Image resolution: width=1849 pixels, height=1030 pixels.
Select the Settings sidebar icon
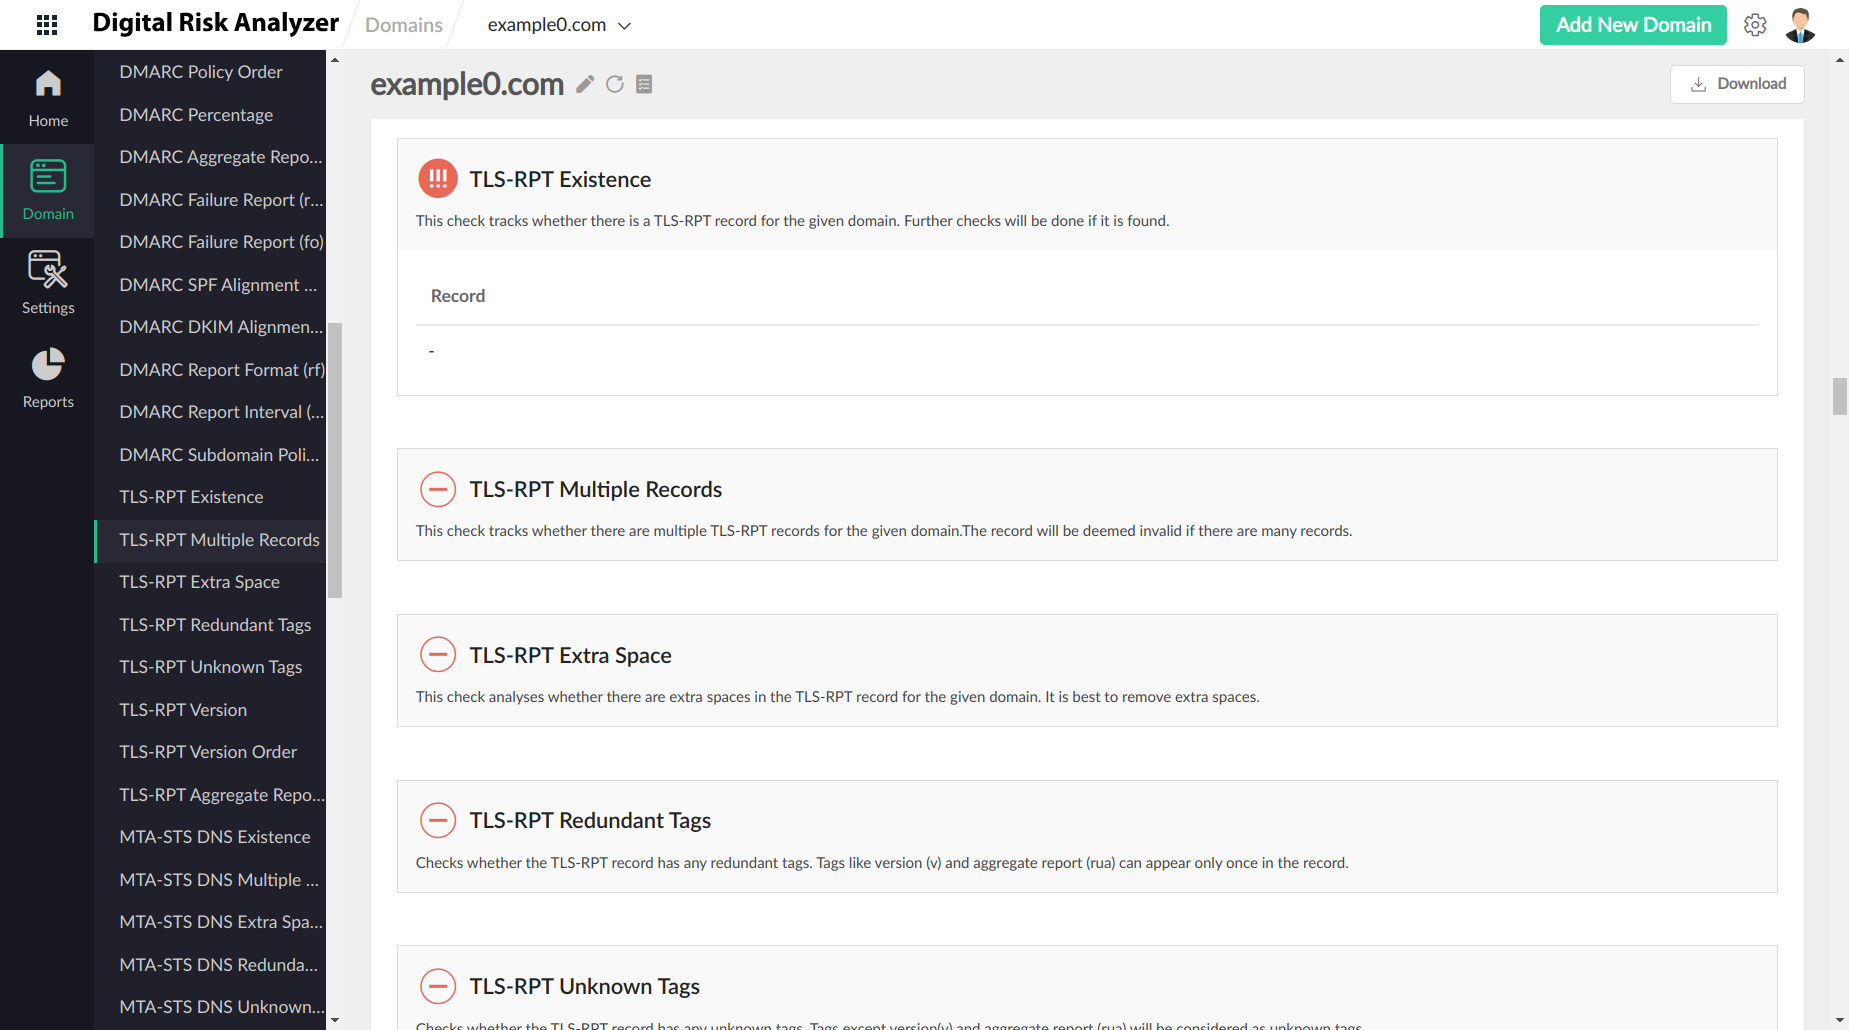[x=48, y=283]
